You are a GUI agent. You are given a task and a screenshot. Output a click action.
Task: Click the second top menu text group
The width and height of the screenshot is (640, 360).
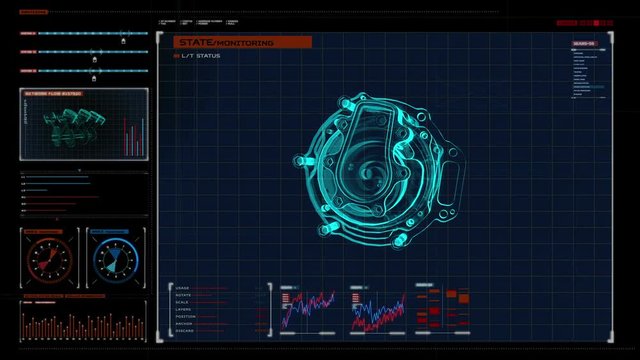(x=187, y=22)
